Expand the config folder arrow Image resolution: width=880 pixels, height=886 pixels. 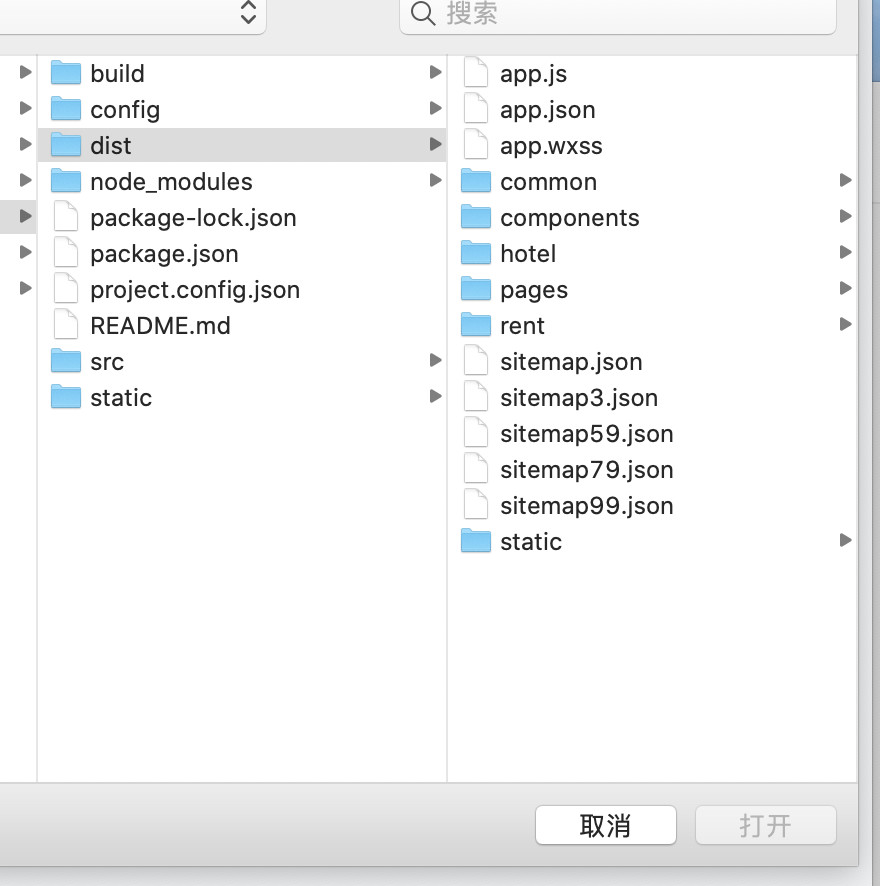[x=435, y=108]
